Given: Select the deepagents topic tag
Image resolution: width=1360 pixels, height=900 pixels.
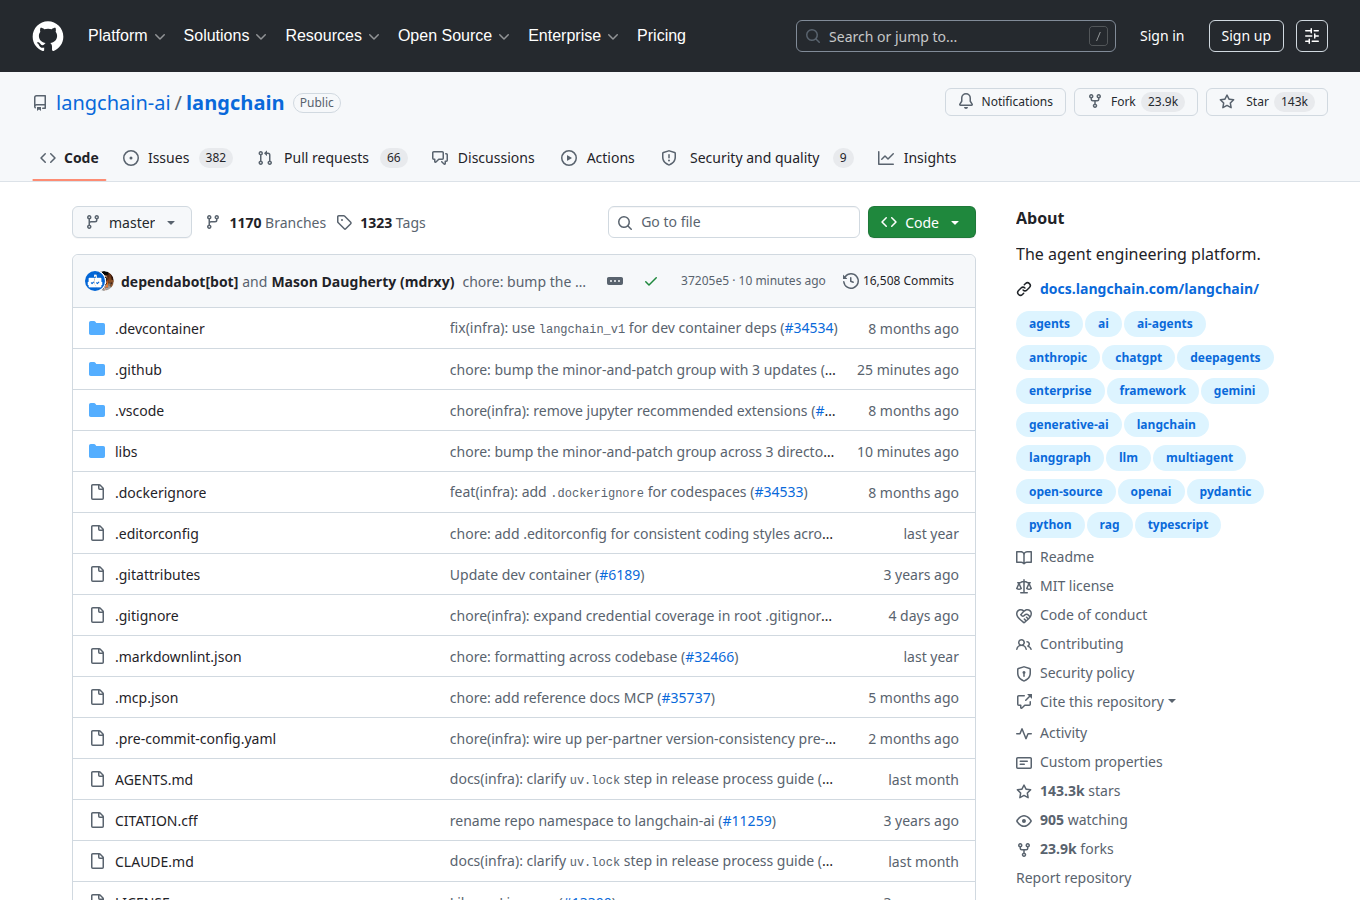Looking at the screenshot, I should coord(1225,357).
